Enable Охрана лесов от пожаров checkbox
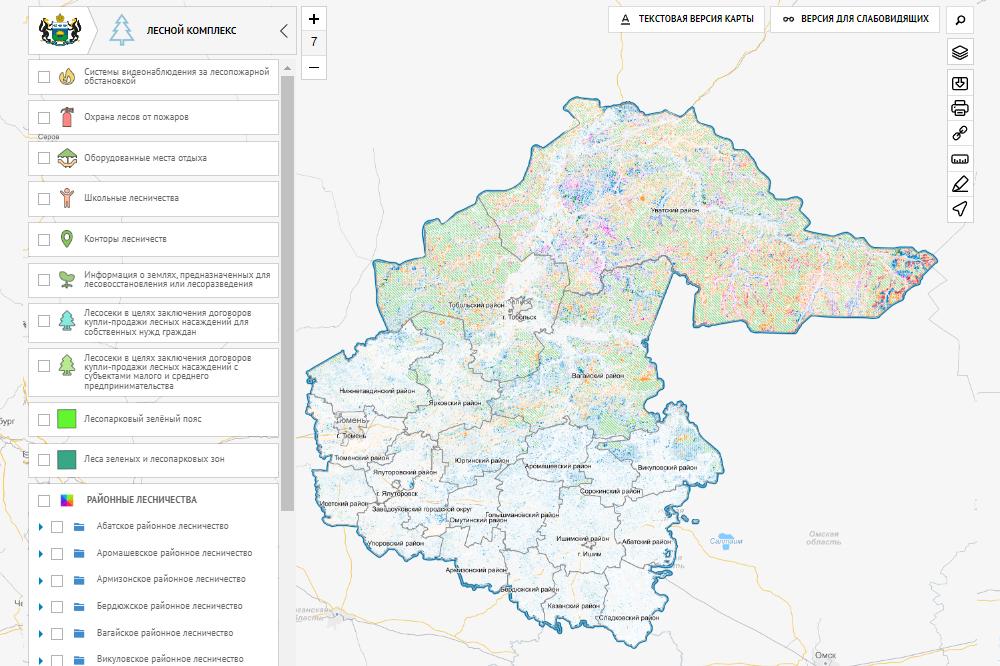 pos(44,117)
